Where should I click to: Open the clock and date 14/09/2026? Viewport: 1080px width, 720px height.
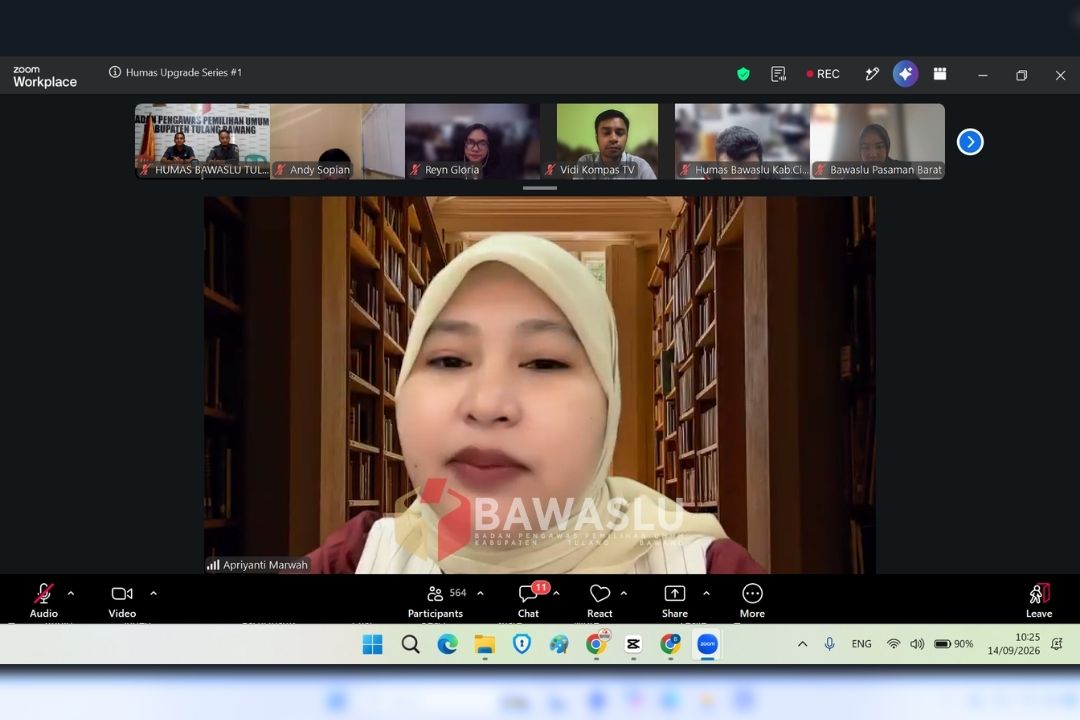(x=1014, y=644)
